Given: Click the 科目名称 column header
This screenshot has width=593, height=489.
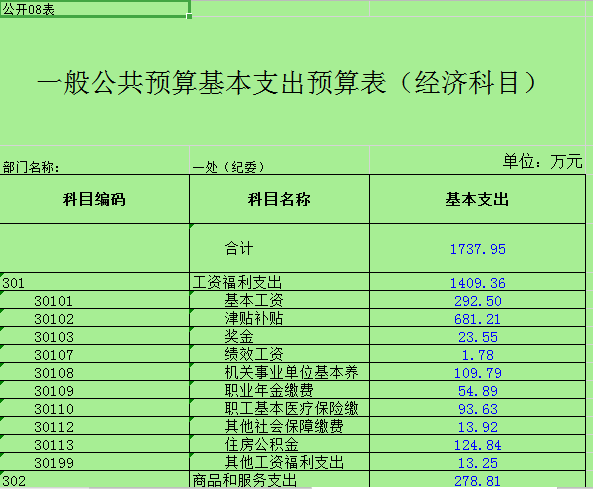Looking at the screenshot, I should click(x=279, y=199).
